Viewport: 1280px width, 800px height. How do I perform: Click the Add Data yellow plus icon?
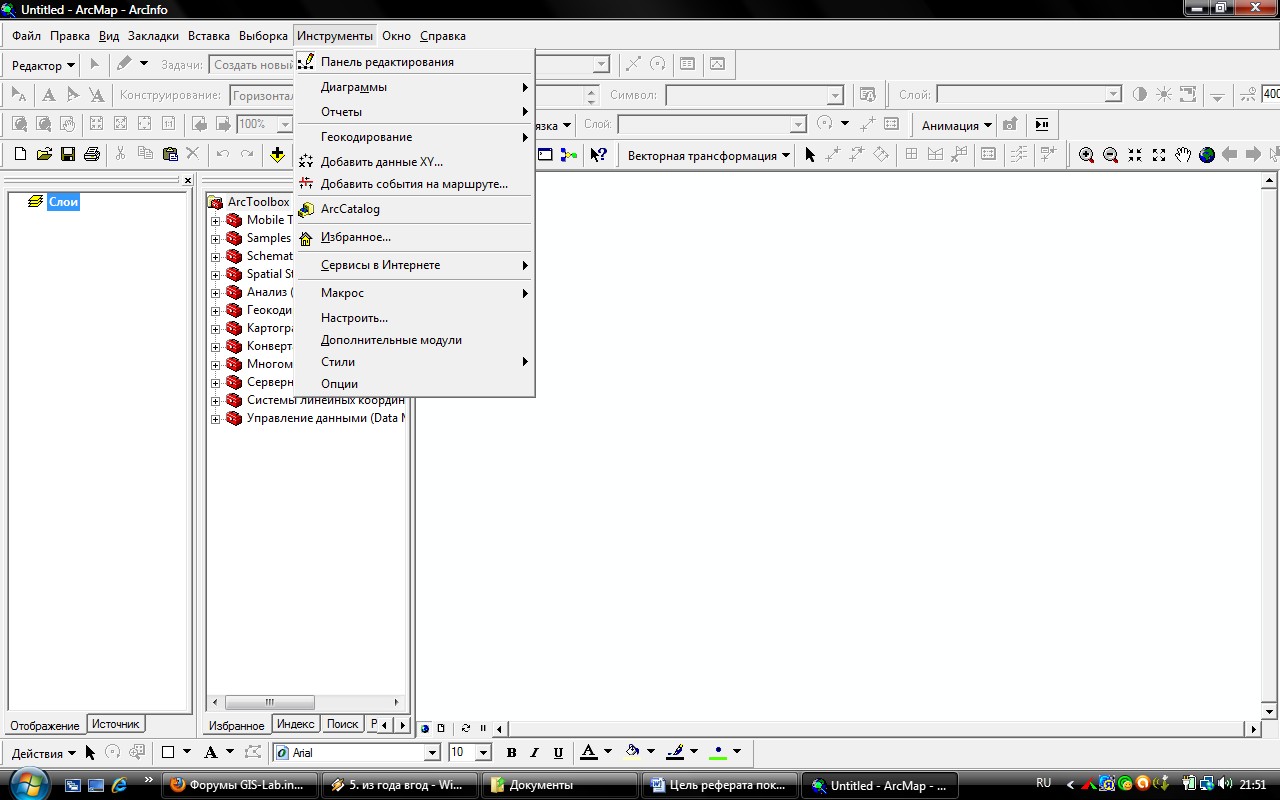tap(277, 154)
